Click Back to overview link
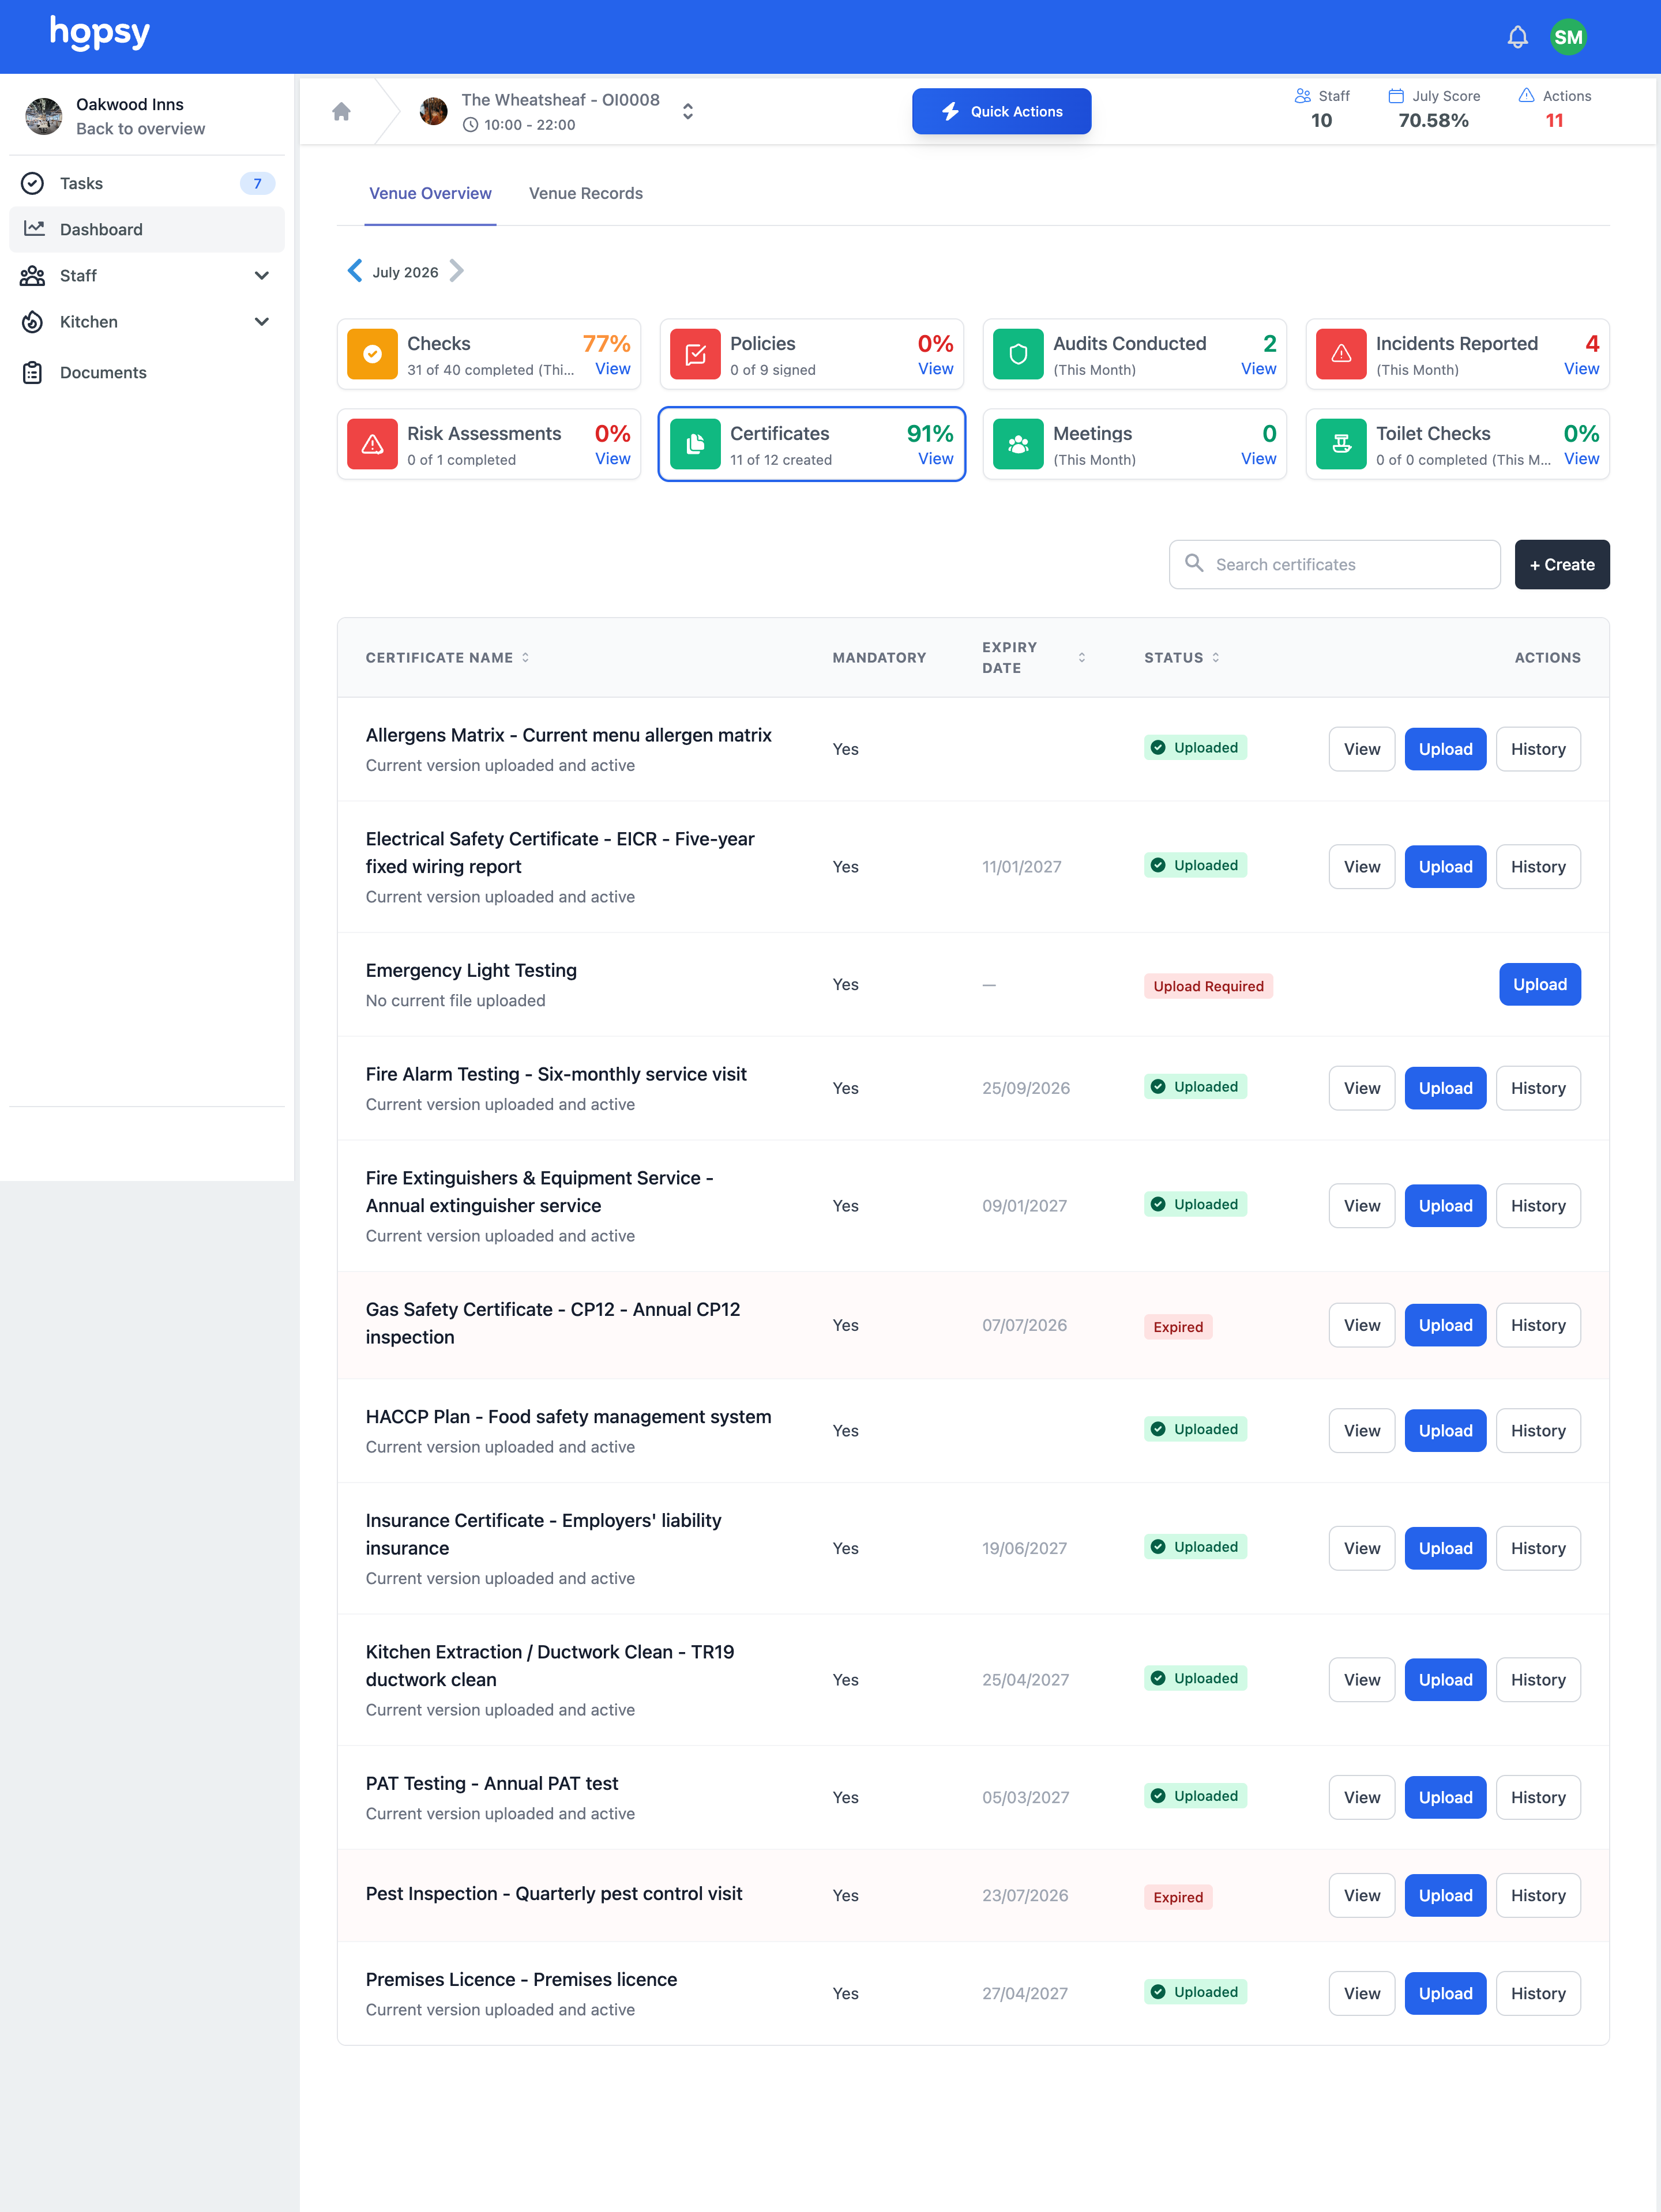Screen dimensions: 1661x2212 point(140,129)
